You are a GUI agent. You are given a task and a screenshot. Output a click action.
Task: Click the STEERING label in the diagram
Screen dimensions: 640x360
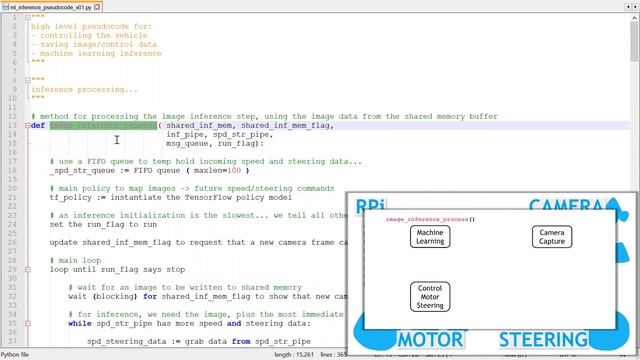[544, 340]
